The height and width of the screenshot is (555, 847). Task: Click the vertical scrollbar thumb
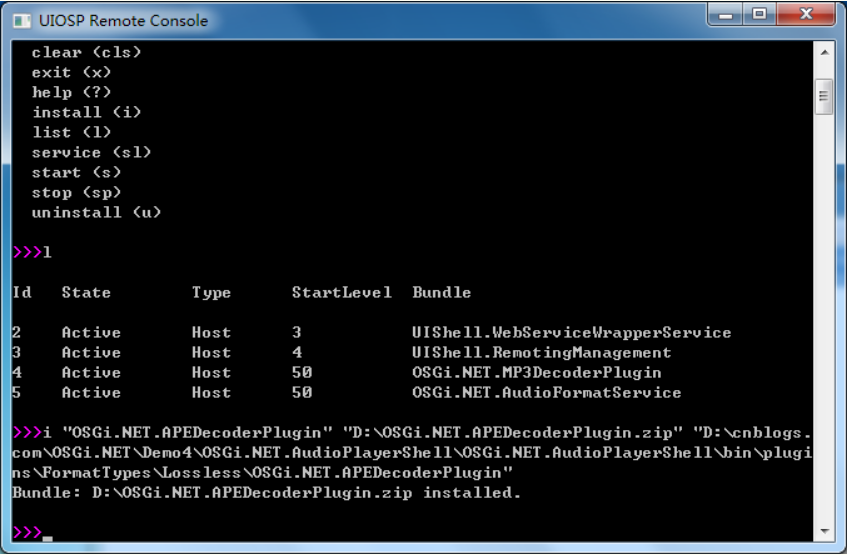pyautogui.click(x=824, y=97)
